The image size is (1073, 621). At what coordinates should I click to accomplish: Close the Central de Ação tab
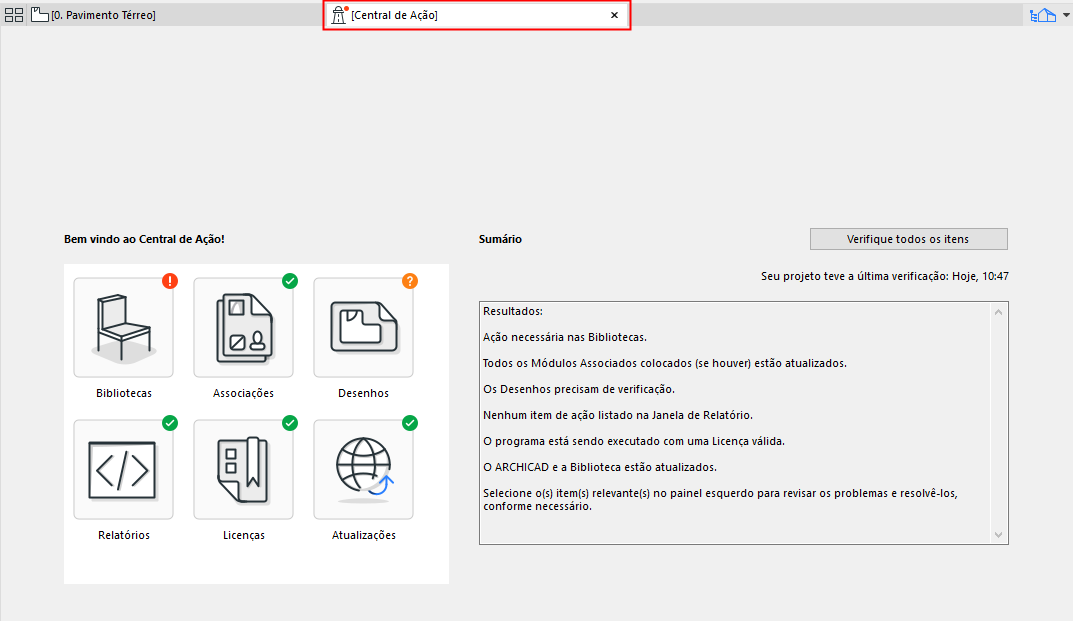click(615, 15)
